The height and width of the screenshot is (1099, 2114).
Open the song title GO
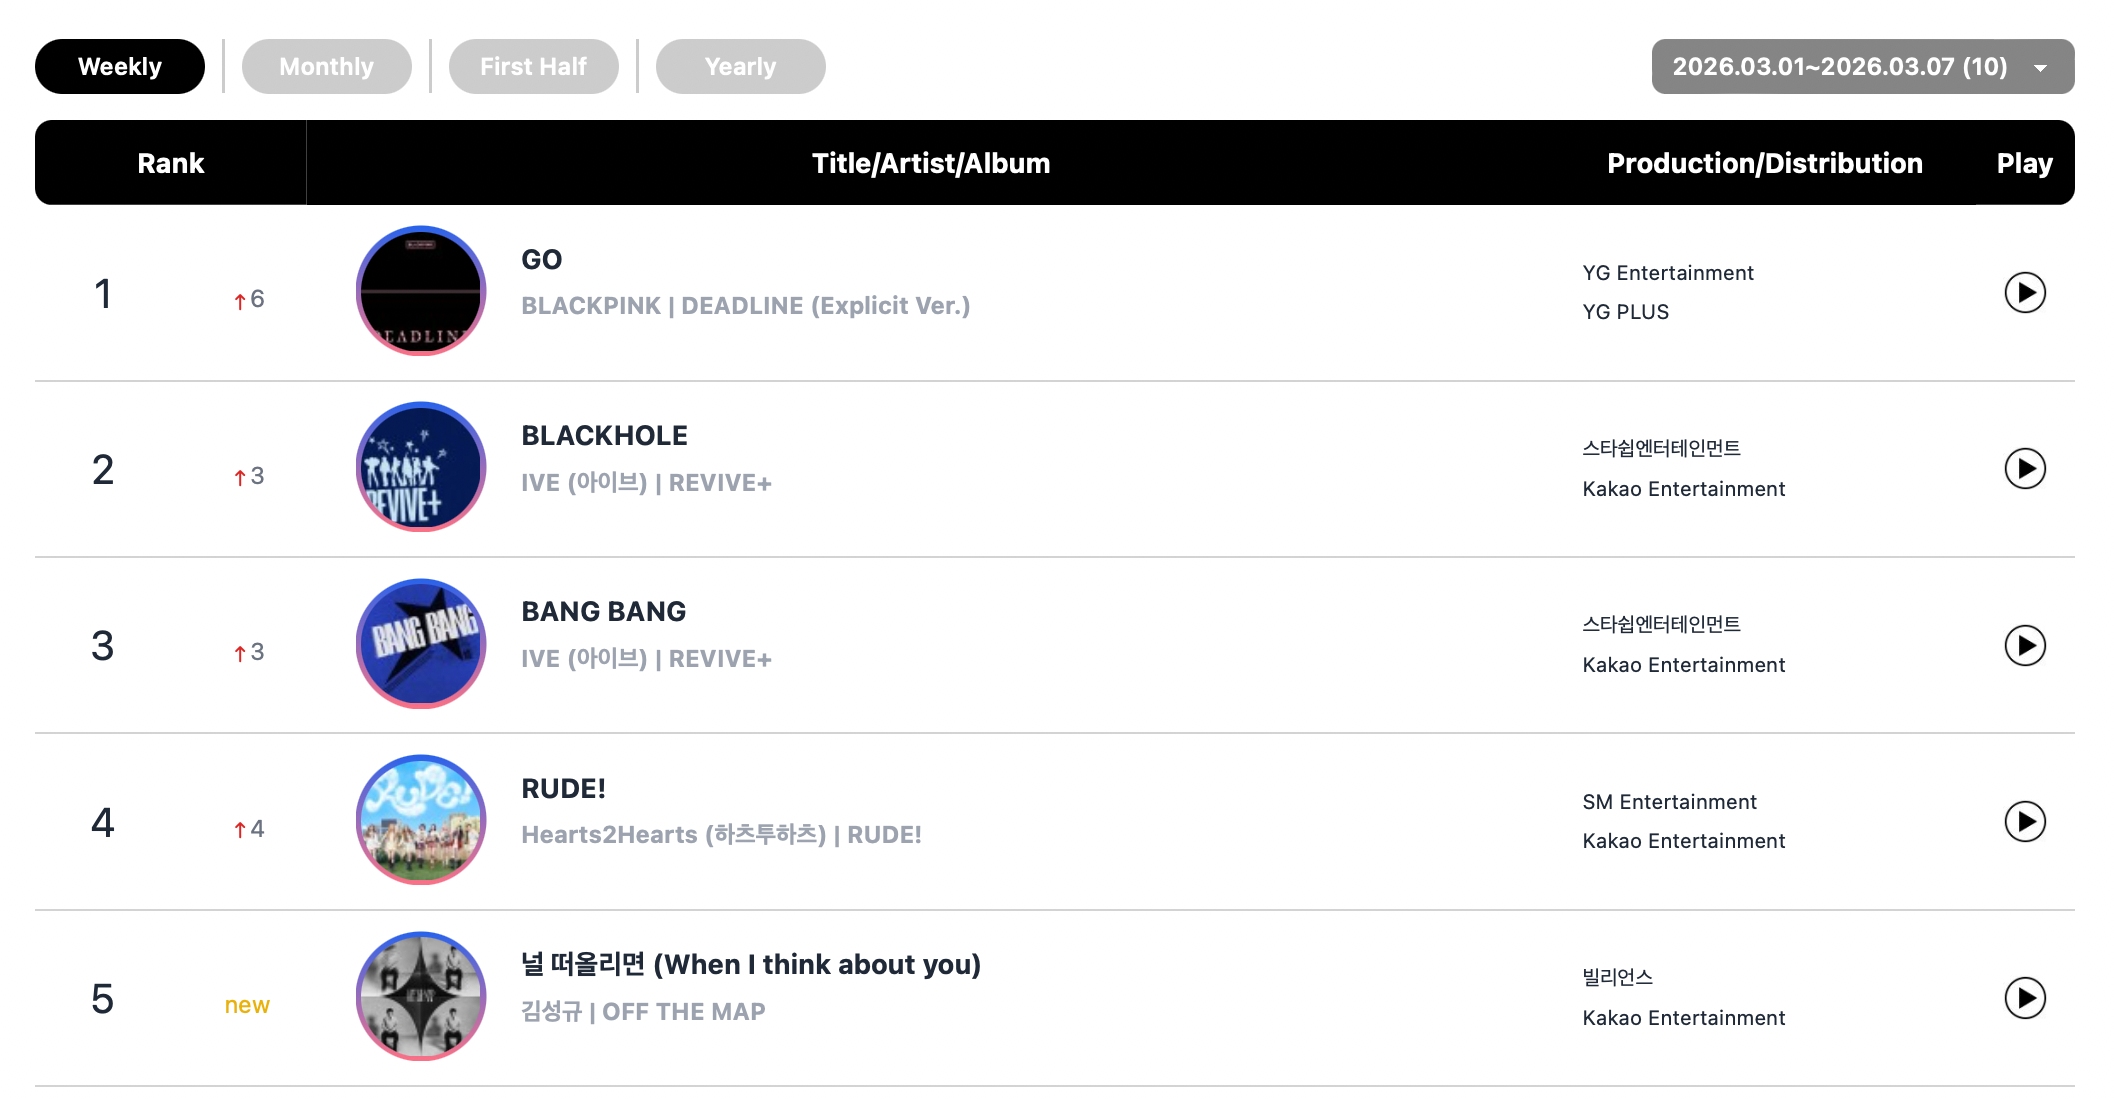pyautogui.click(x=541, y=260)
